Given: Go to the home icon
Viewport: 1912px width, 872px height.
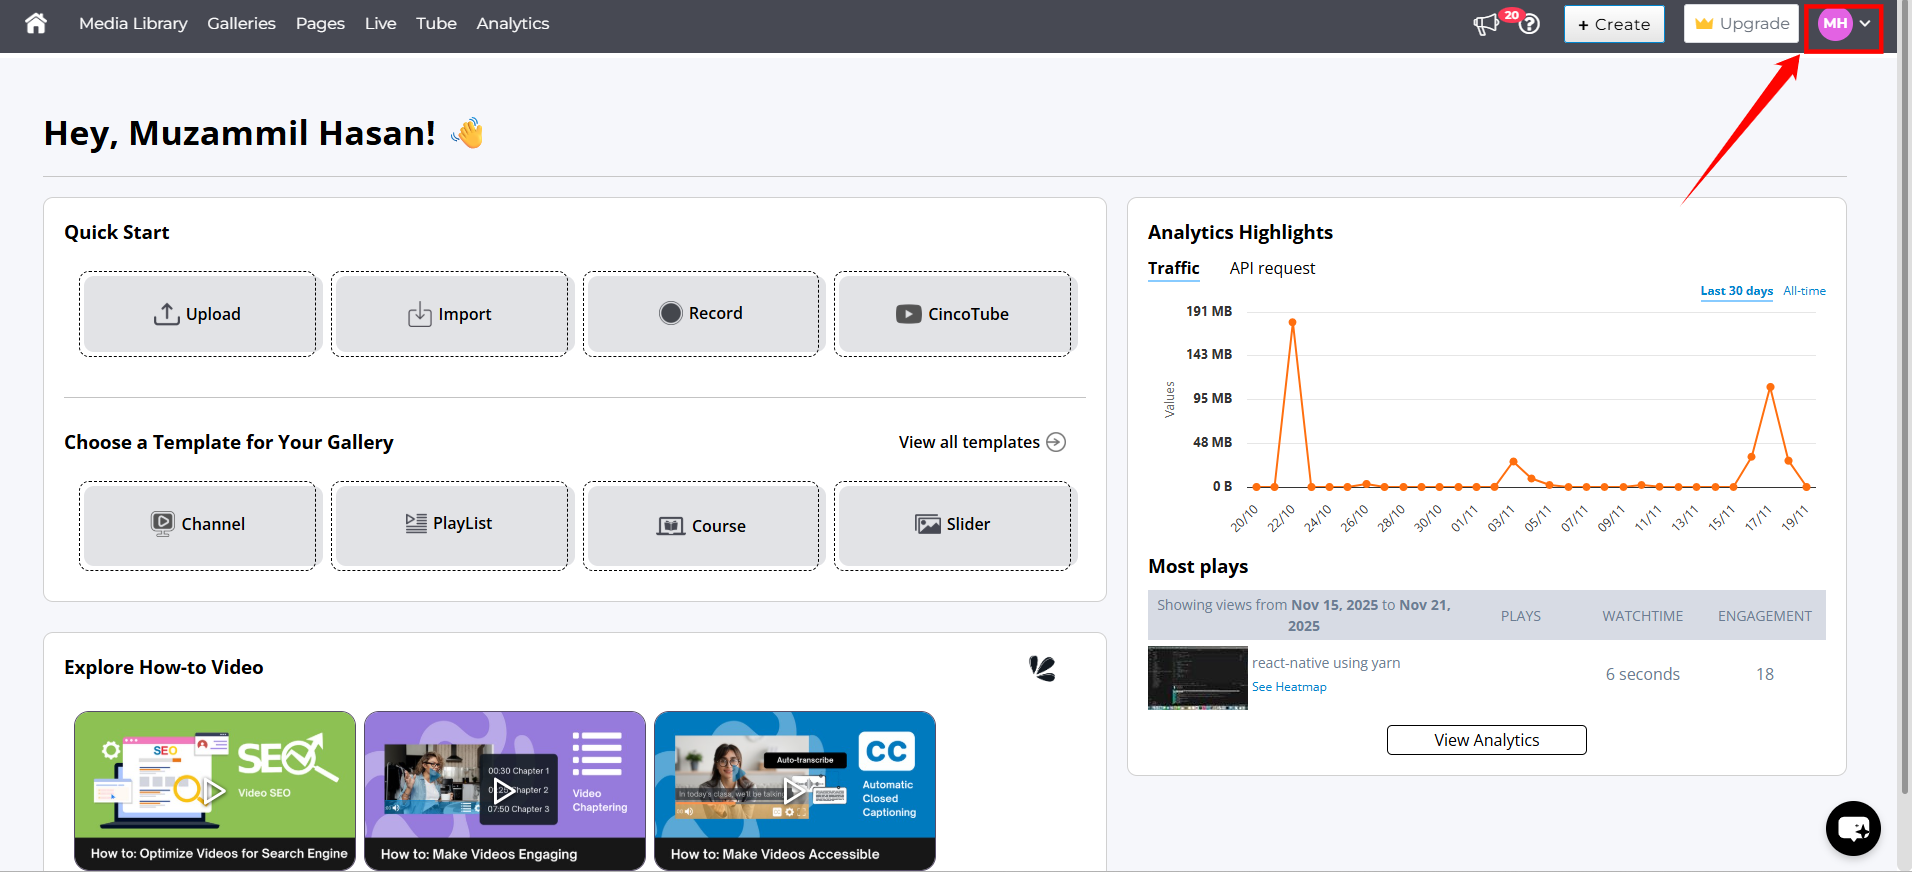Looking at the screenshot, I should coord(36,23).
